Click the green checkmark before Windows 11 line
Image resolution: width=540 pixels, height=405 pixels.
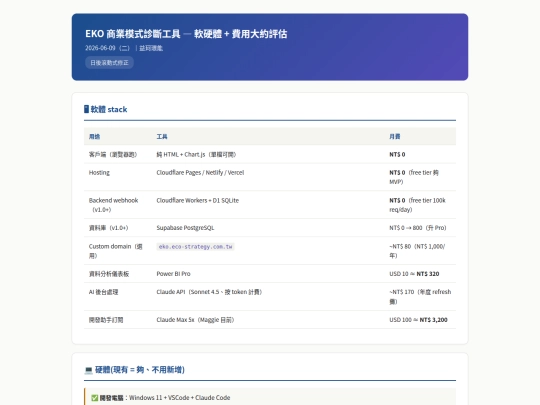click(95, 398)
